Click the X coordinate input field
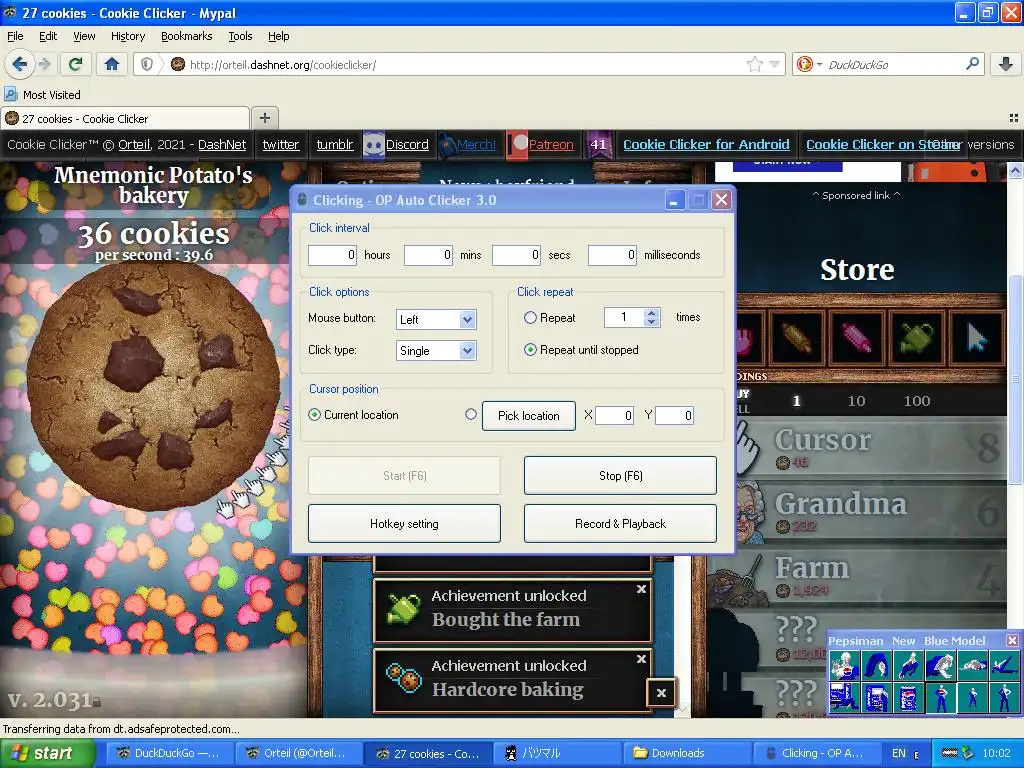1024x768 pixels. (614, 415)
